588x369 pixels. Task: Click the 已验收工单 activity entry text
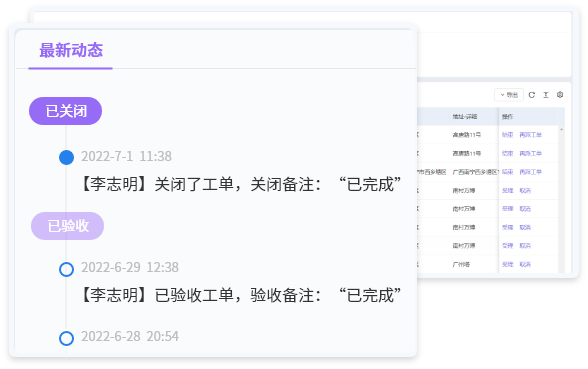(x=240, y=295)
